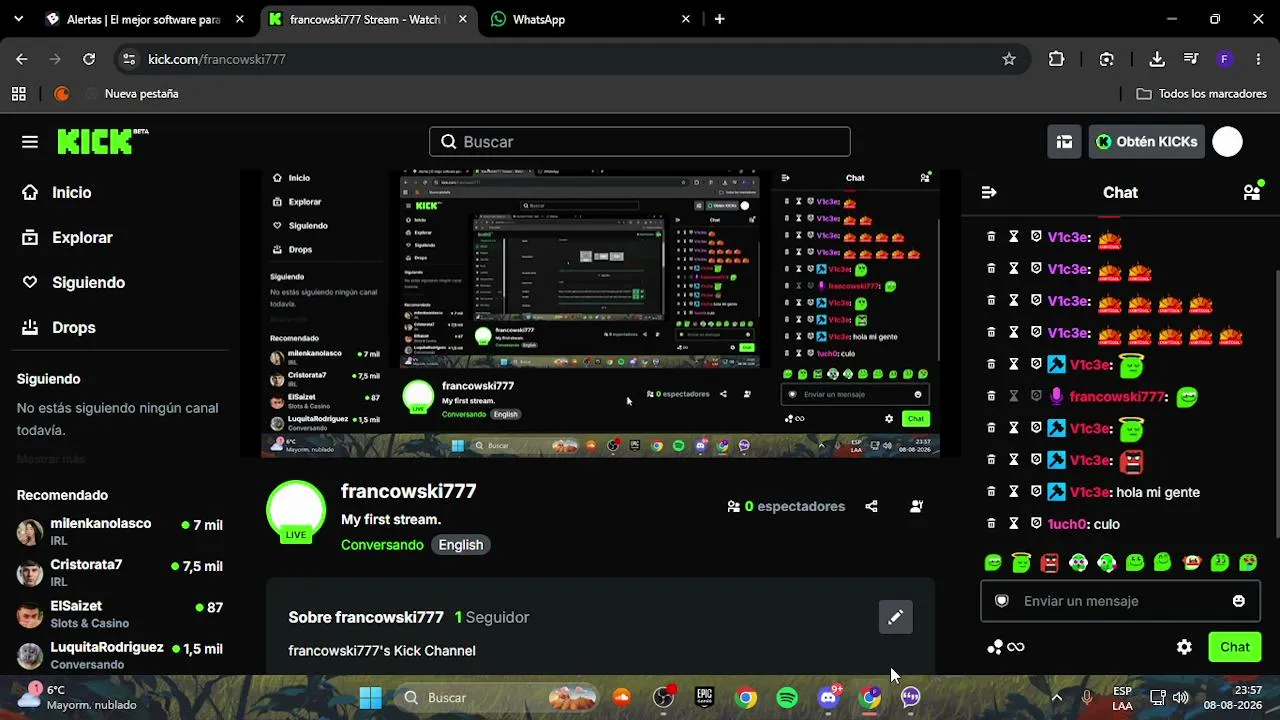Open recommended channel ElSaizet
Screen dimensions: 1280x720
click(x=120, y=614)
